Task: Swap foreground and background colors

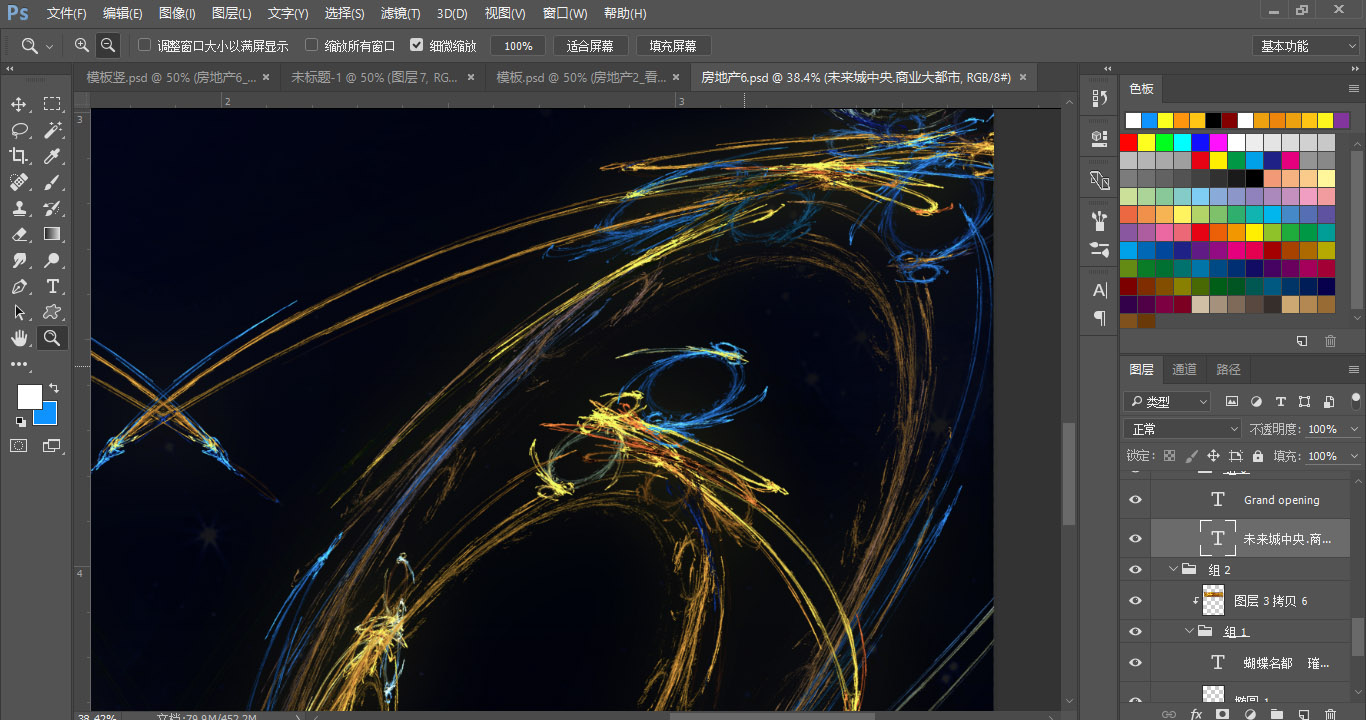Action: coord(54,387)
